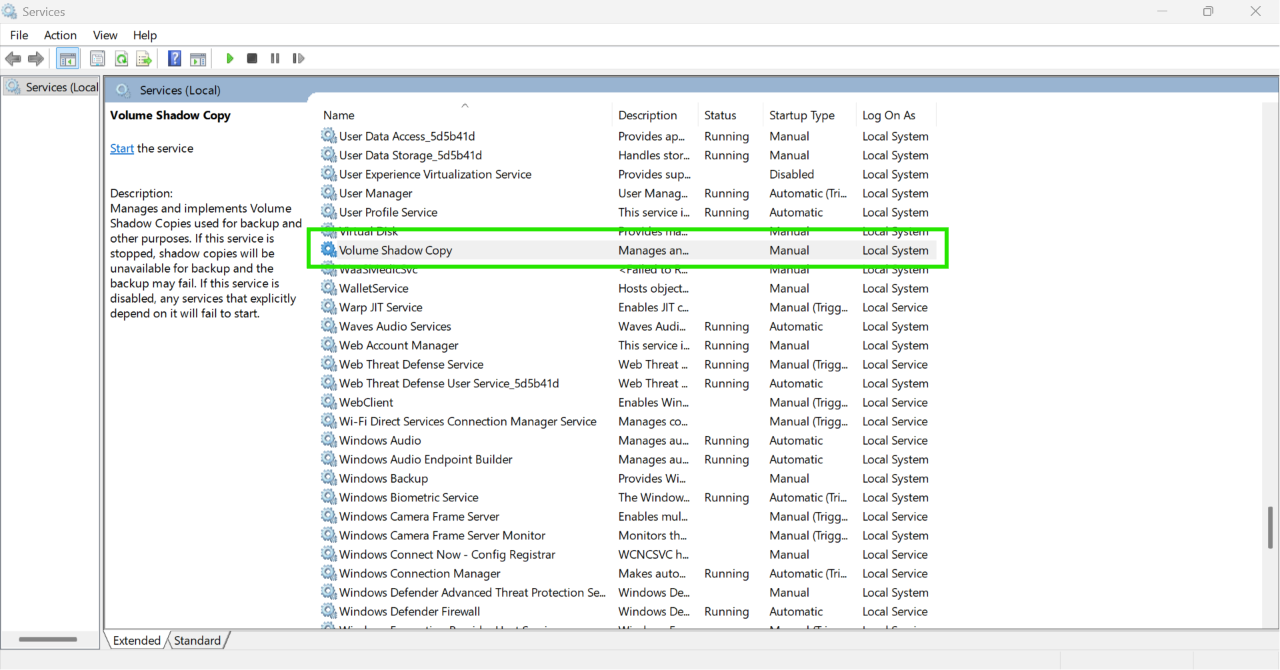The width and height of the screenshot is (1280, 670).
Task: Click Disabled startup type of User Experience Virtualization
Action: tap(791, 174)
